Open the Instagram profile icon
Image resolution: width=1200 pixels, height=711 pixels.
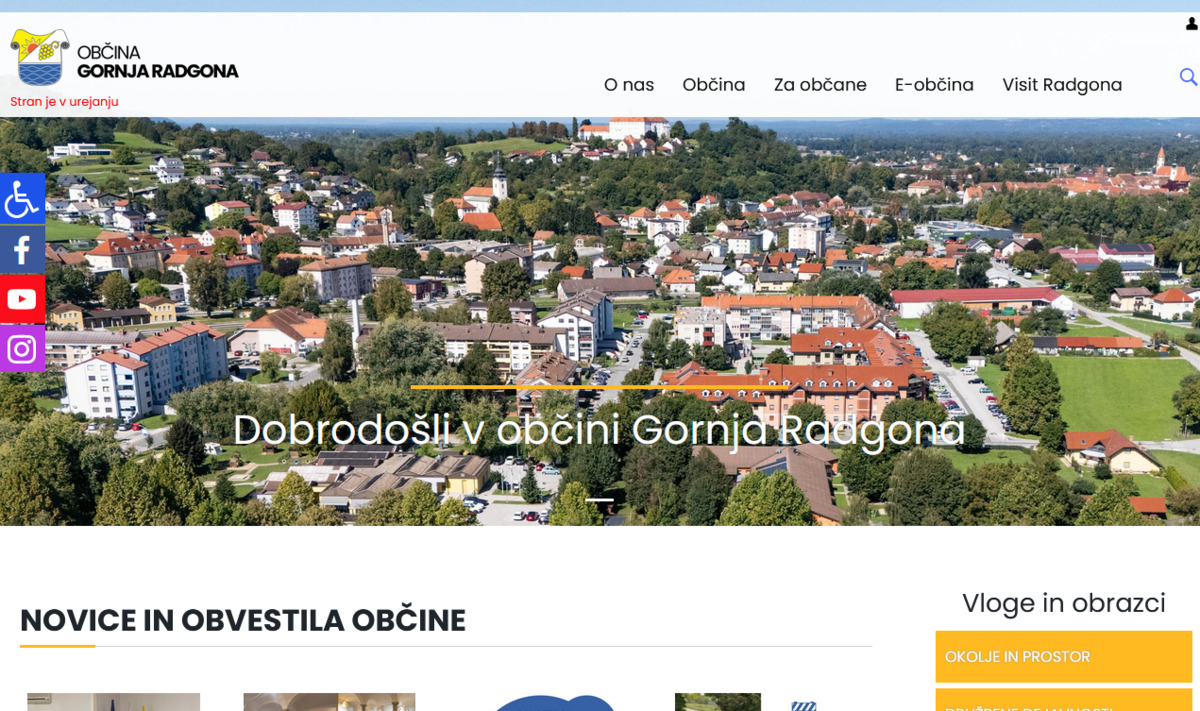pyautogui.click(x=22, y=348)
